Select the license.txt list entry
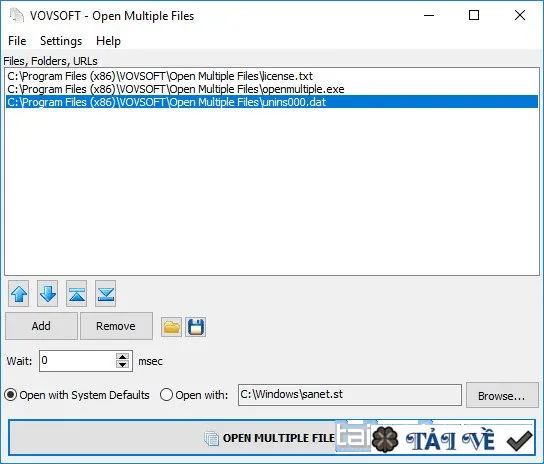The image size is (544, 464). 272,76
